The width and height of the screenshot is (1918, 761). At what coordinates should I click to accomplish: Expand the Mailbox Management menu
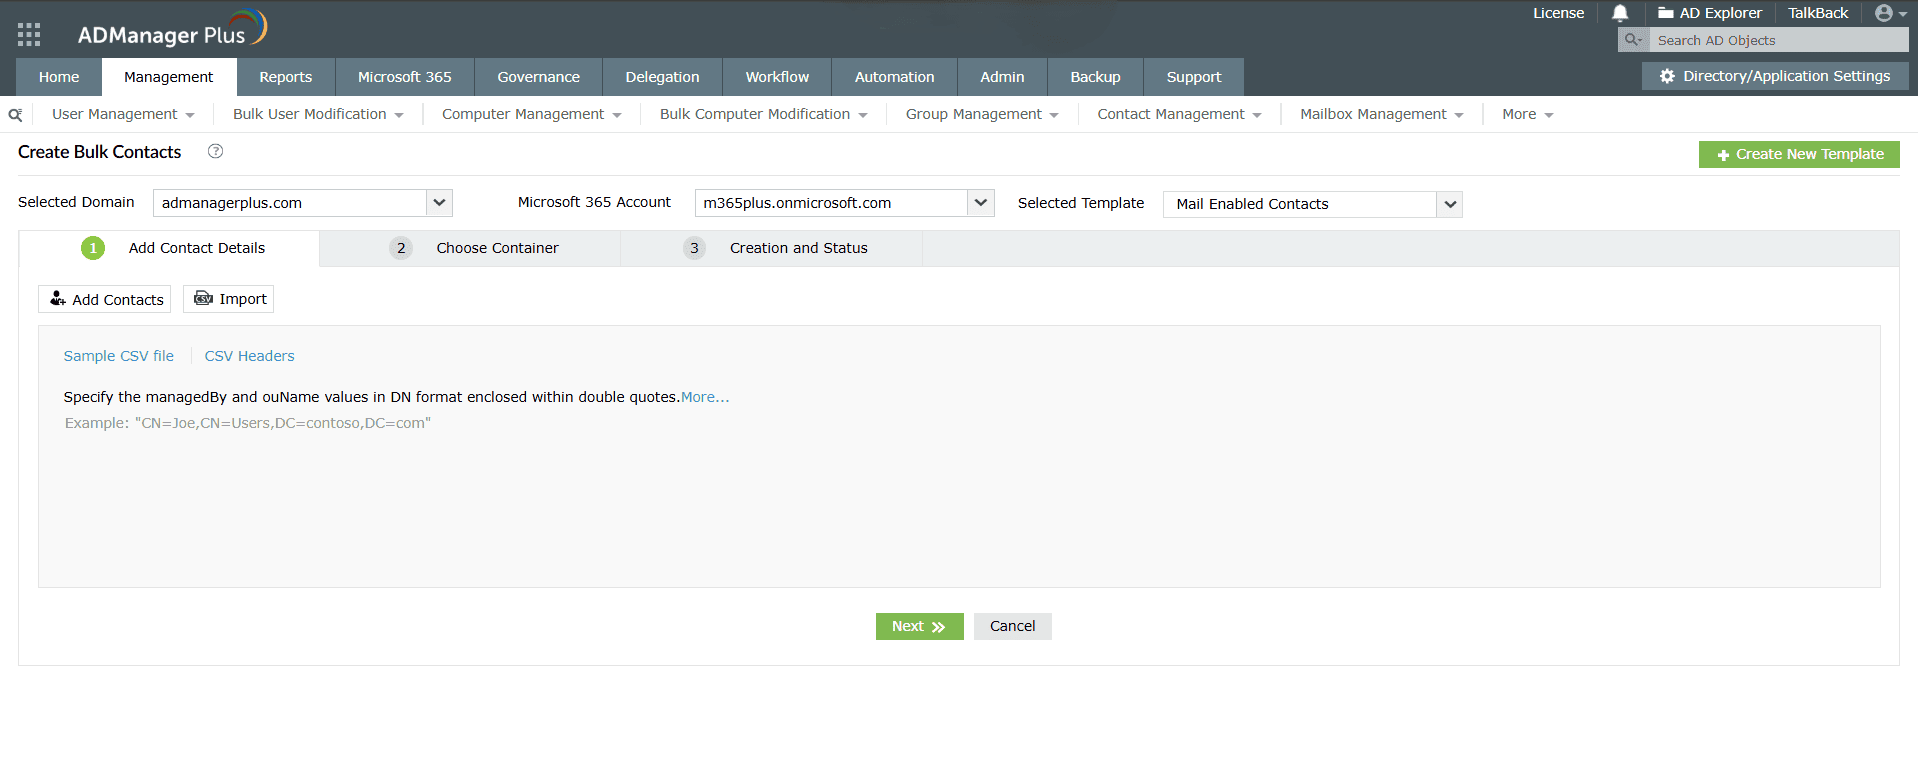[x=1382, y=114]
